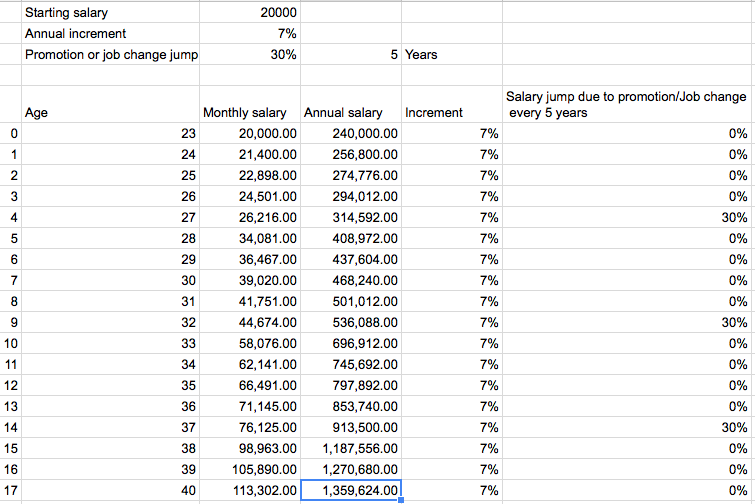Viewport: 755px width, 504px height.
Task: Click annual salary 745,692.00
Action: tap(351, 364)
